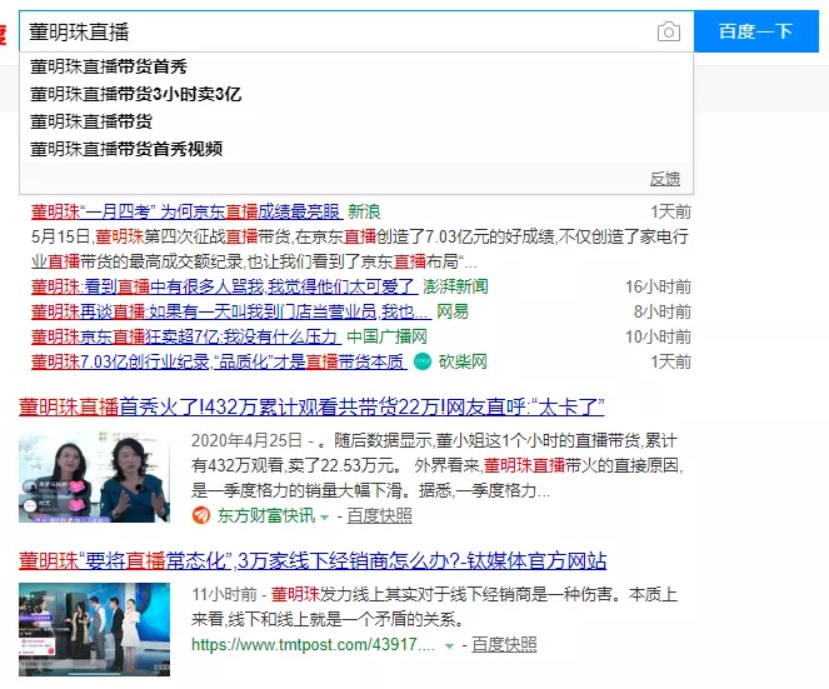Click the camera image search icon

[668, 32]
